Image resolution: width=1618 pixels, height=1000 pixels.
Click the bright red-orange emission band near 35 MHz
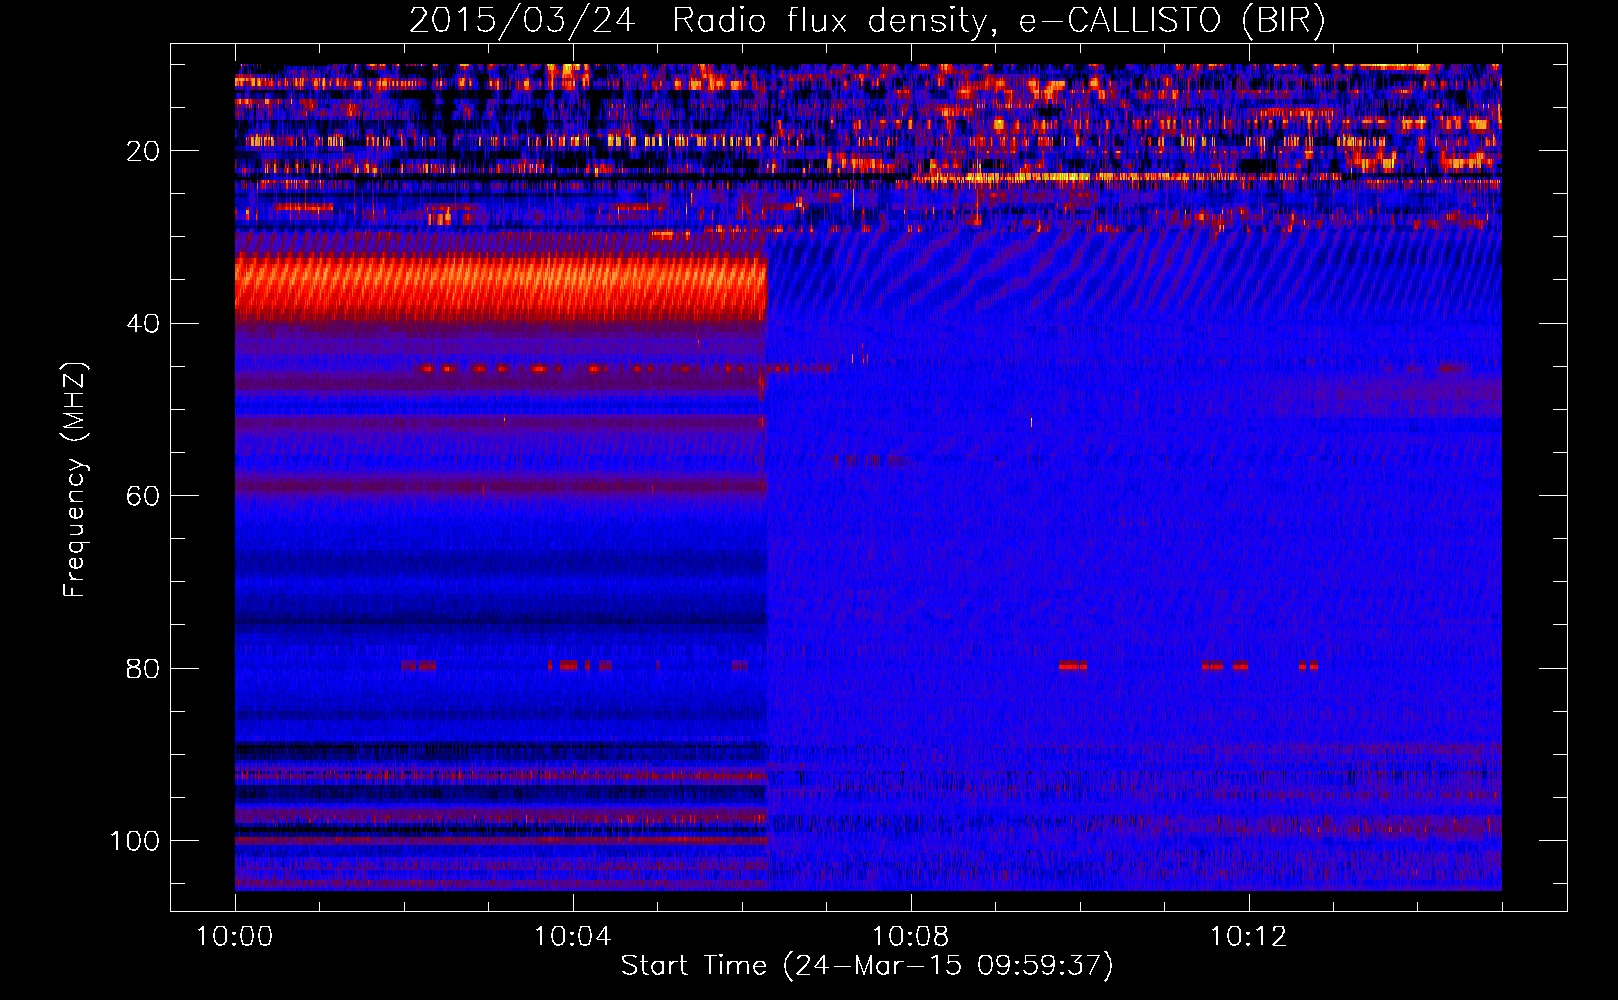[500, 288]
